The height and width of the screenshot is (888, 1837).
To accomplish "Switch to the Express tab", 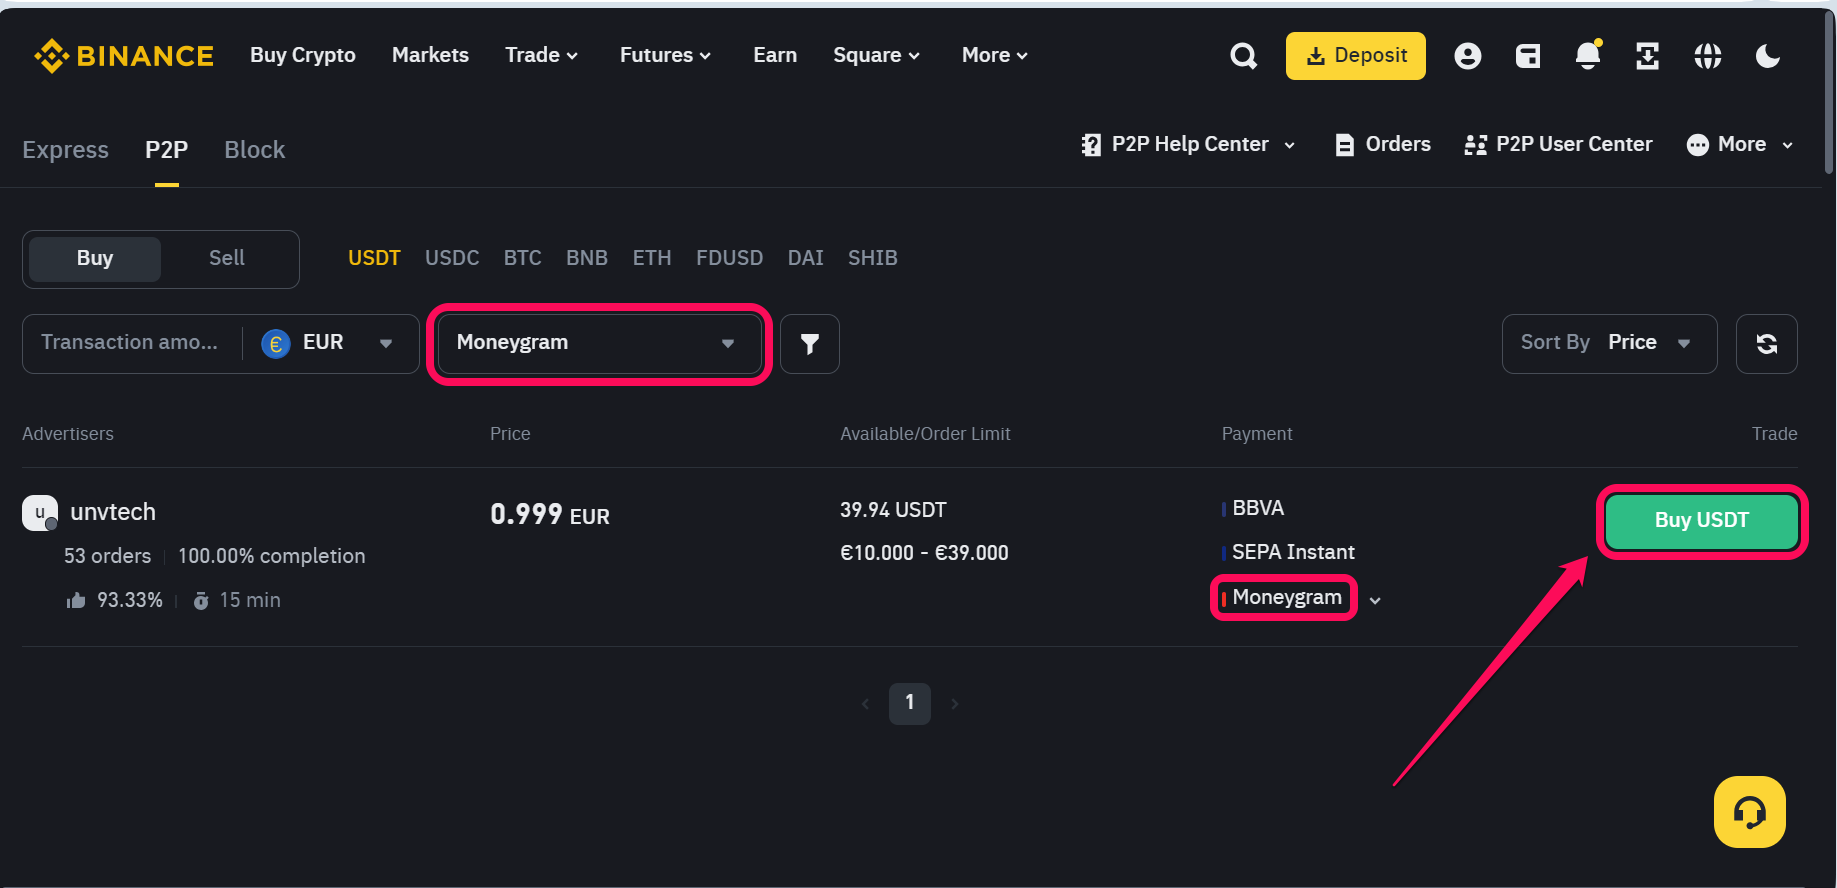I will coord(65,150).
